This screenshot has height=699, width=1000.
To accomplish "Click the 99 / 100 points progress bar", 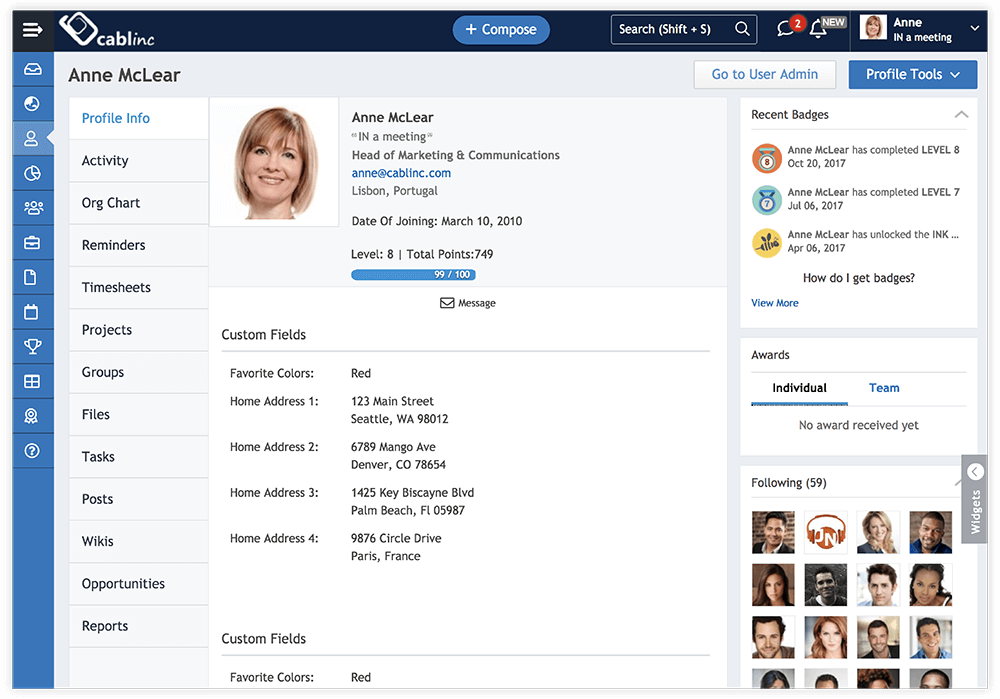I will point(413,274).
